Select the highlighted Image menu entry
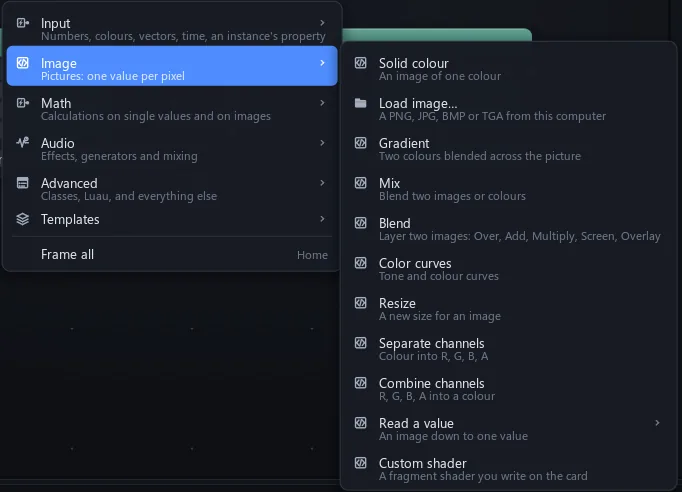This screenshot has height=492, width=682. pyautogui.click(x=172, y=66)
